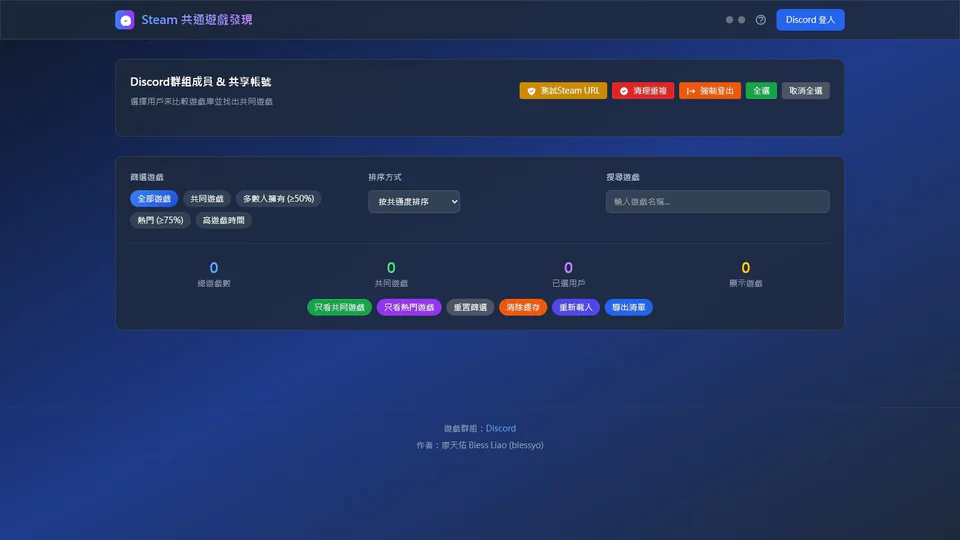The width and height of the screenshot is (960, 540).
Task: Click the green 只看共同遊戲 button
Action: tap(339, 307)
